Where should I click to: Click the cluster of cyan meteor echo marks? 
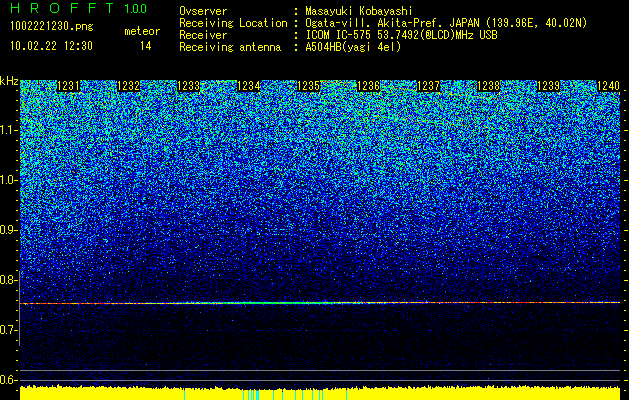(251, 395)
